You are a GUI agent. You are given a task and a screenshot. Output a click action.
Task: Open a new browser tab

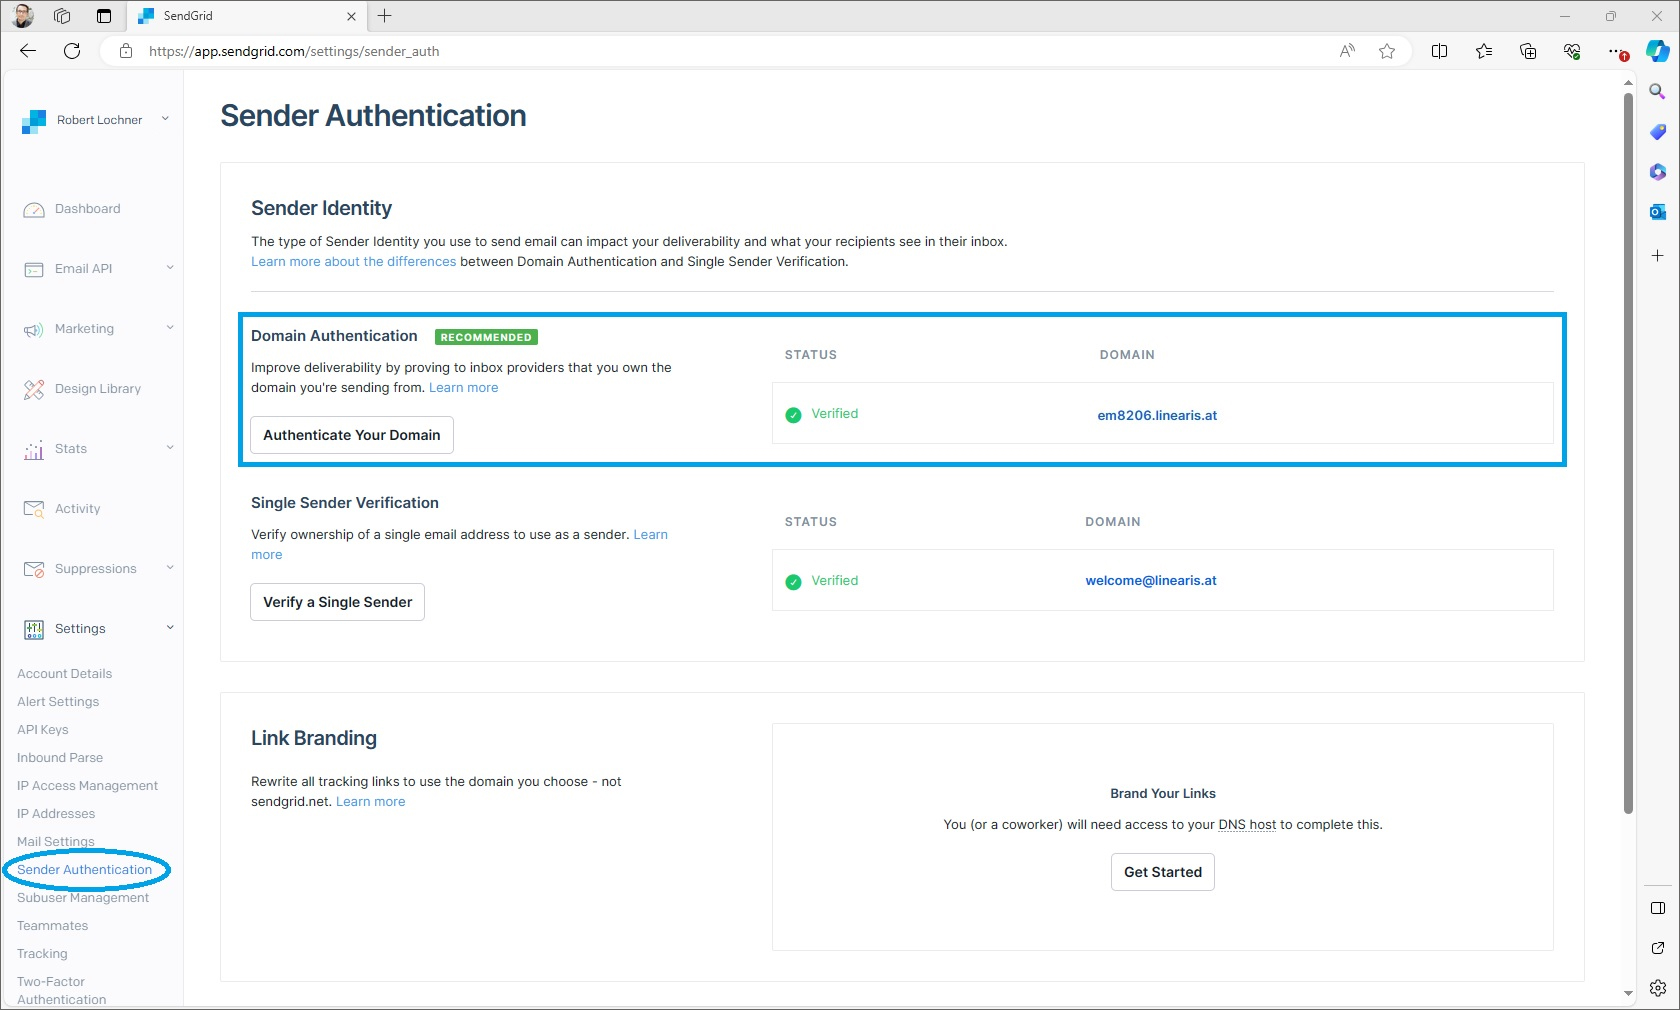[x=385, y=16]
